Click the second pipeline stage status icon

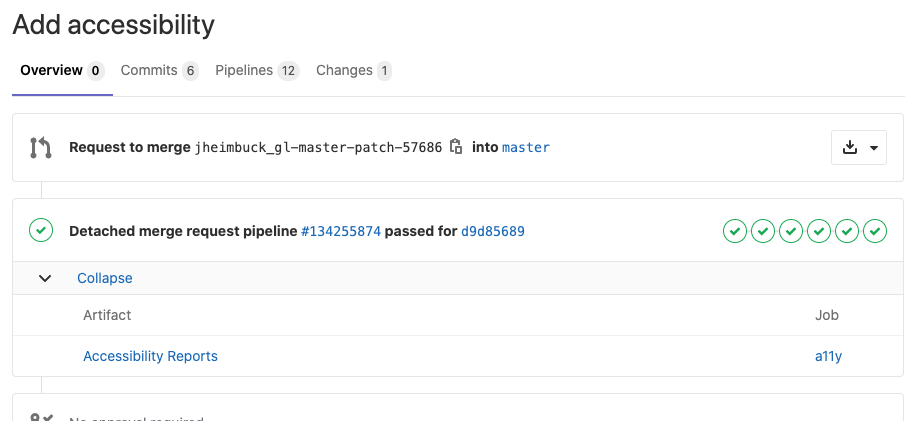[x=763, y=231]
